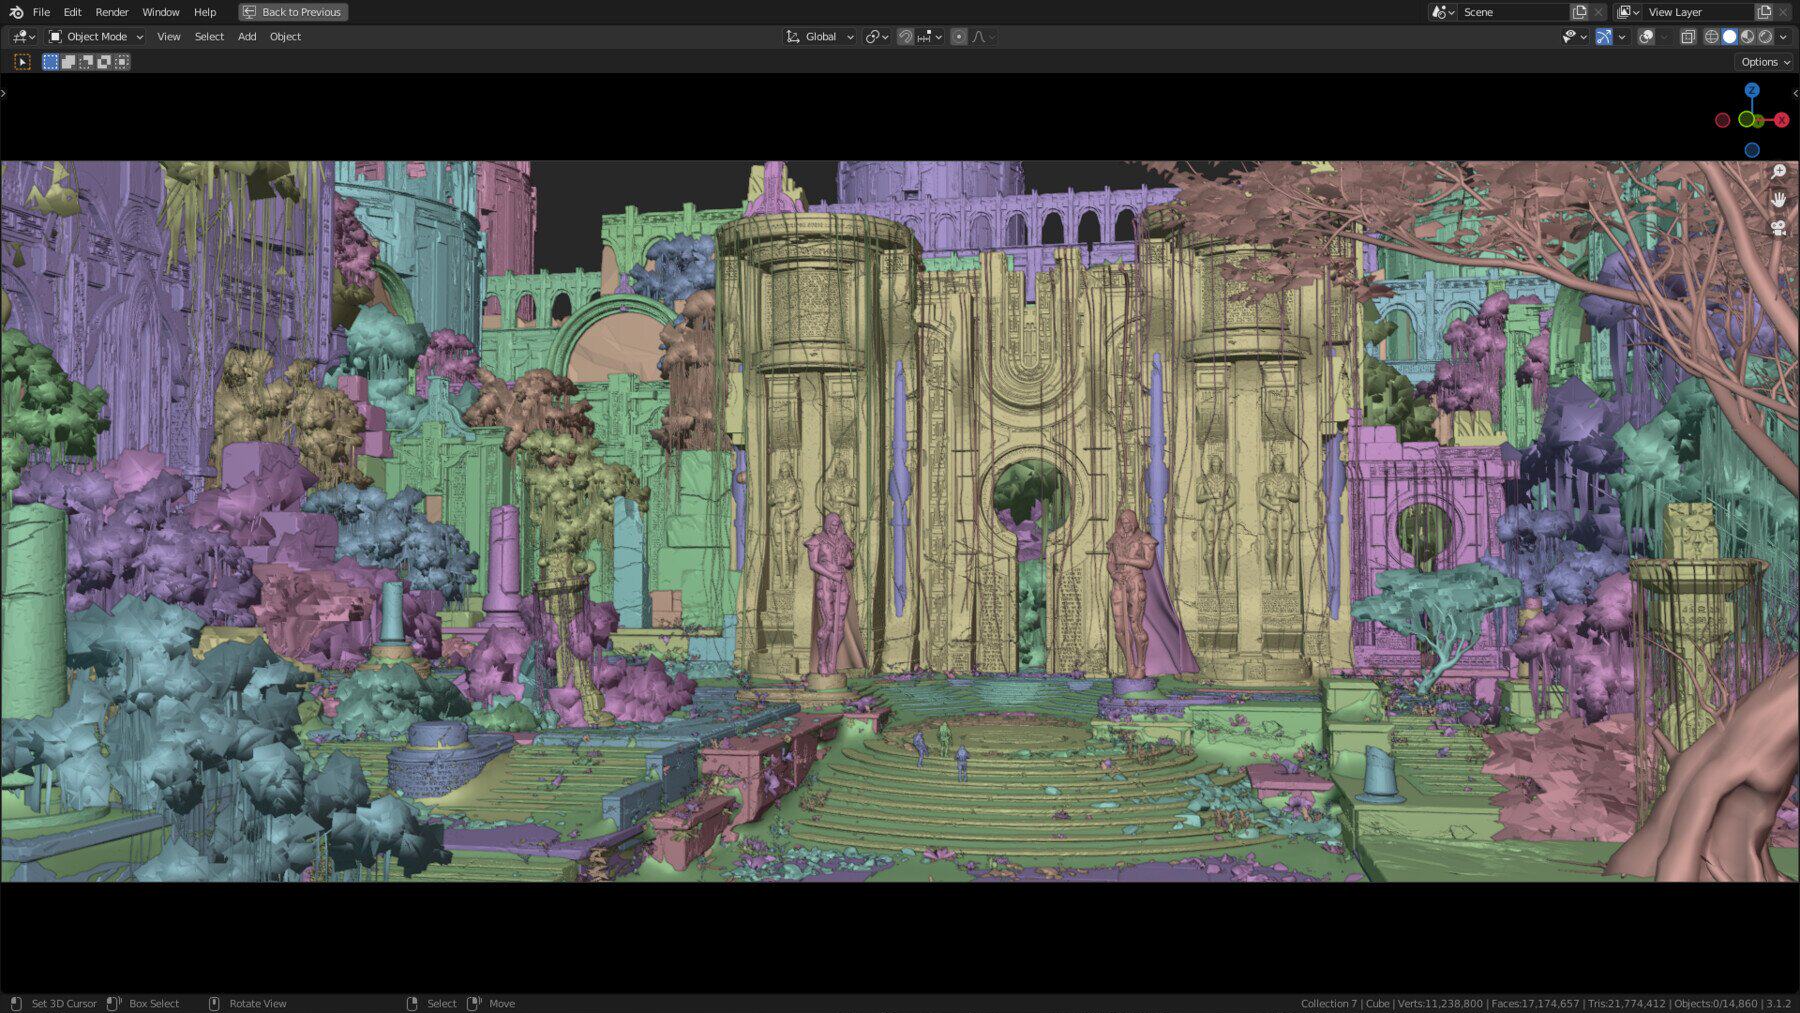Viewport: 1800px width, 1013px height.
Task: Toggle snapping magnet icon
Action: pyautogui.click(x=905, y=37)
